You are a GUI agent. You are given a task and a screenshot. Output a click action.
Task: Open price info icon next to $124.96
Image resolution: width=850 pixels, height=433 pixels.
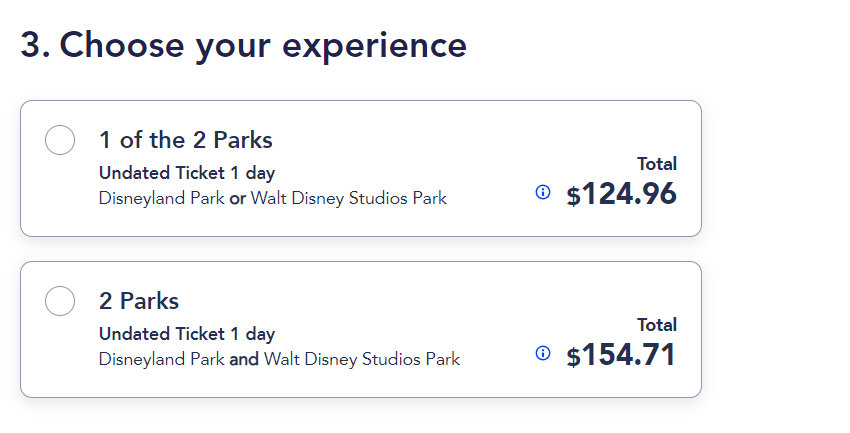[543, 192]
